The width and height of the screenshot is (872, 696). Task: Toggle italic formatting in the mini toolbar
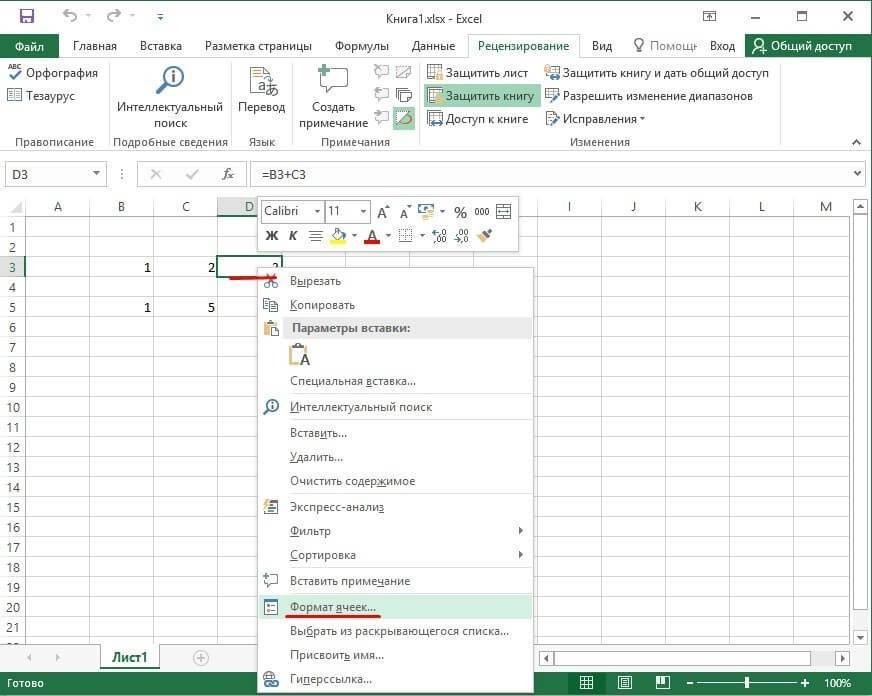coord(292,235)
